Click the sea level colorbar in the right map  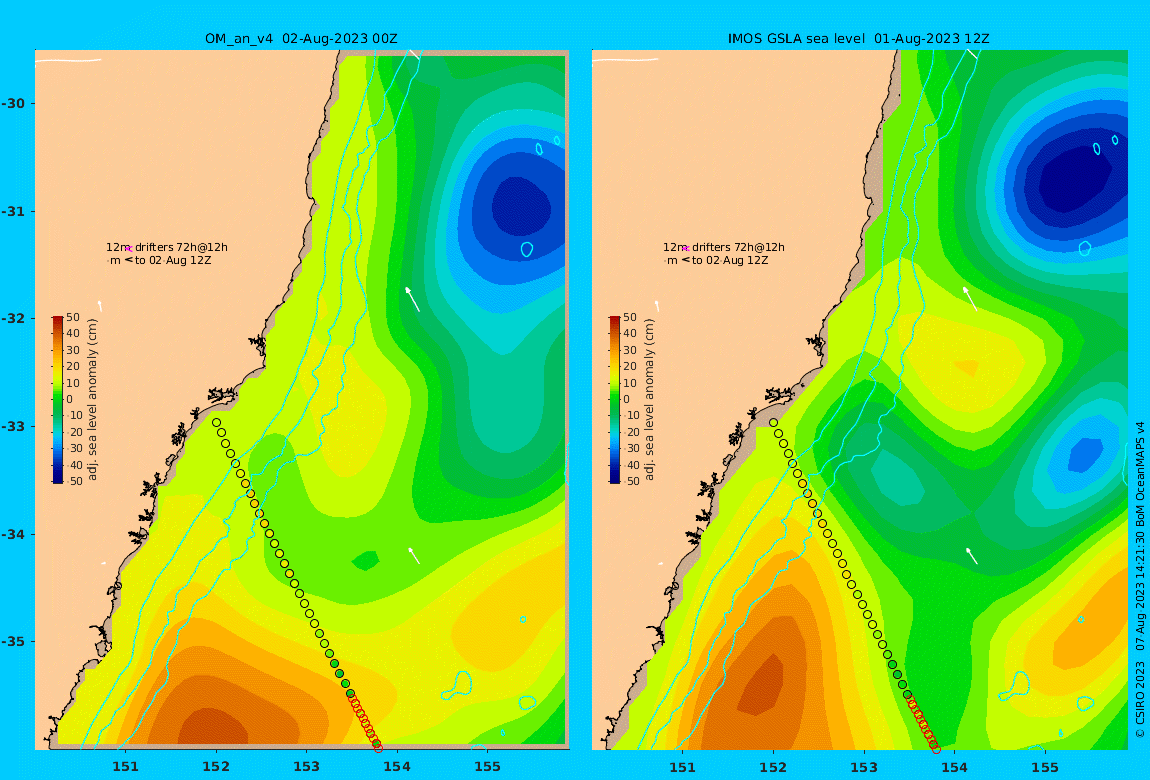coord(615,400)
